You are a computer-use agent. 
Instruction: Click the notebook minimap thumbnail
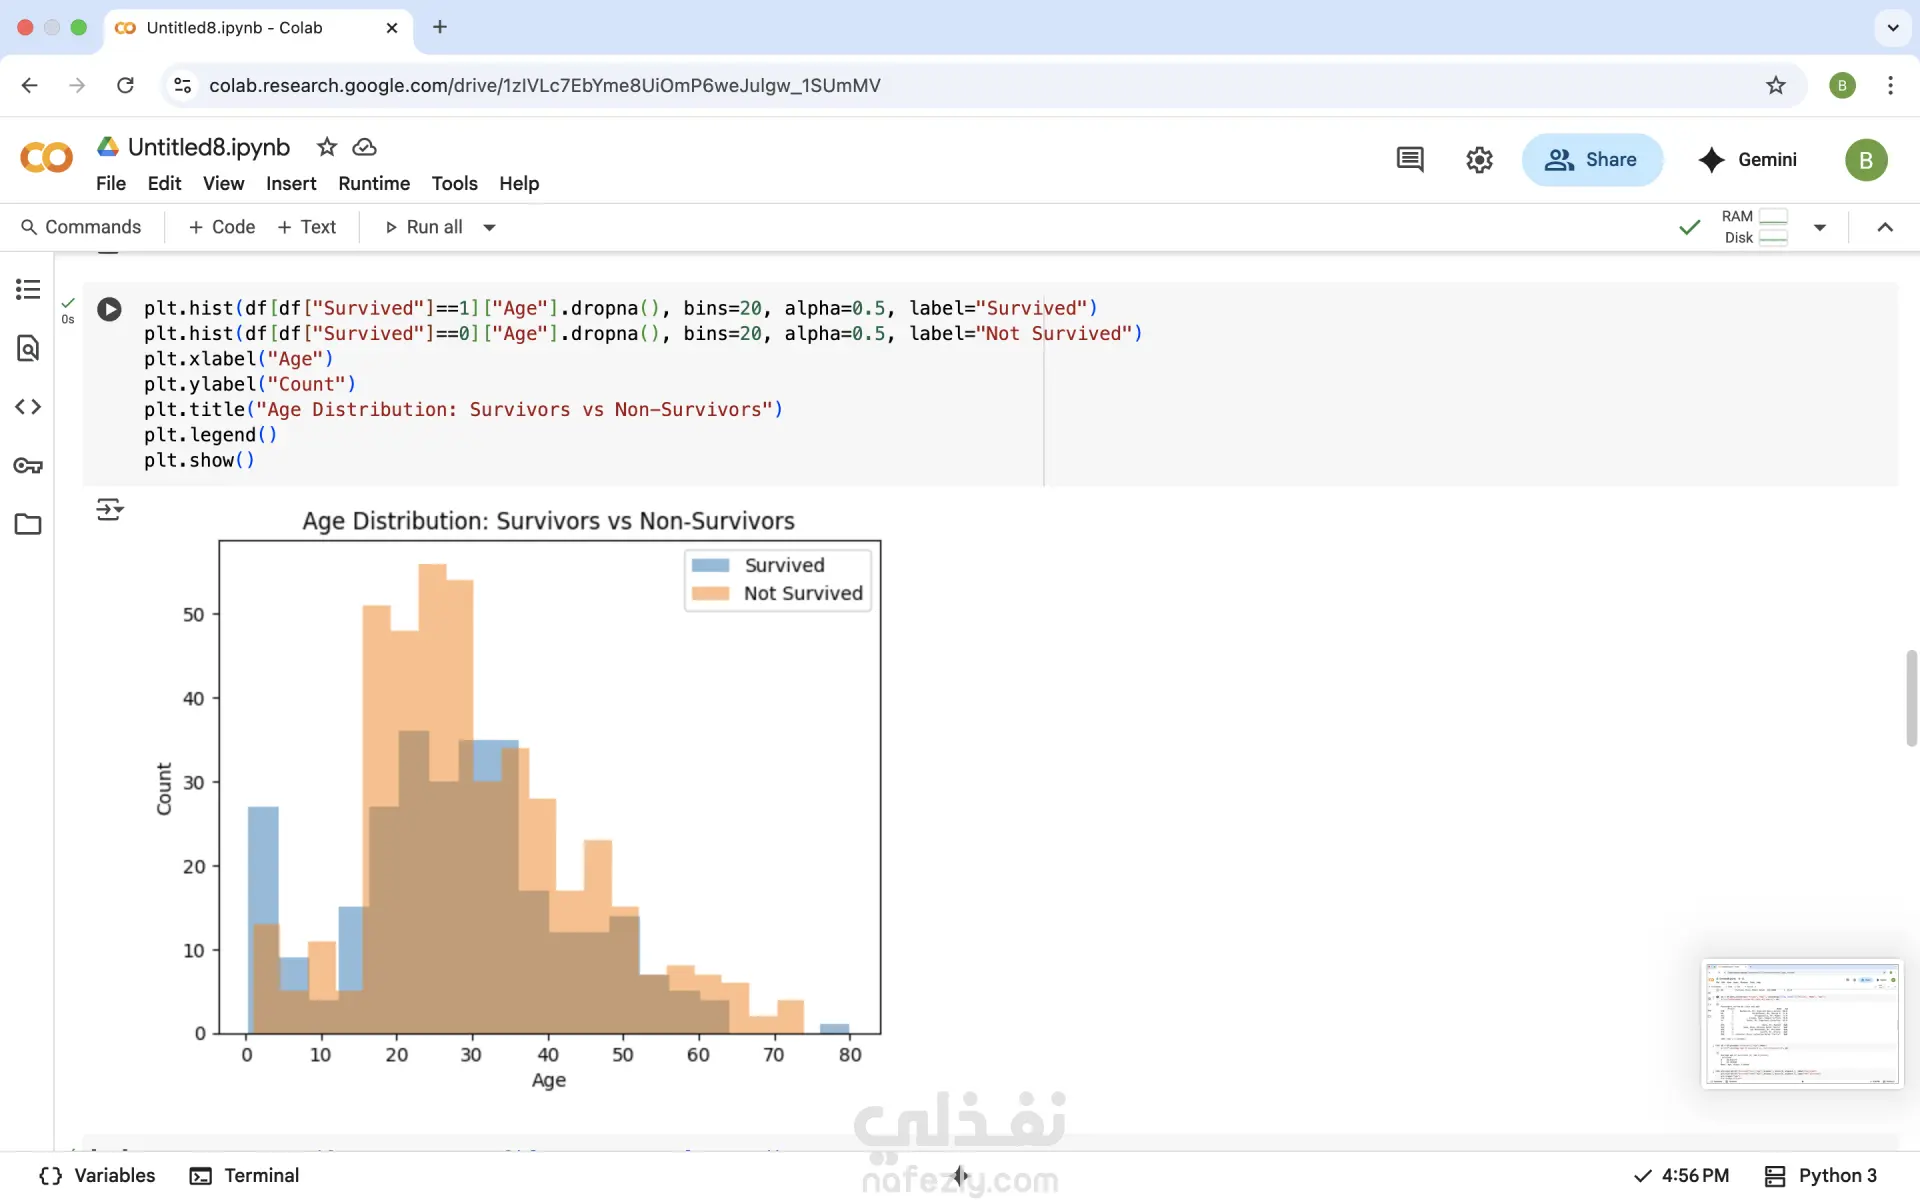(x=1801, y=1023)
